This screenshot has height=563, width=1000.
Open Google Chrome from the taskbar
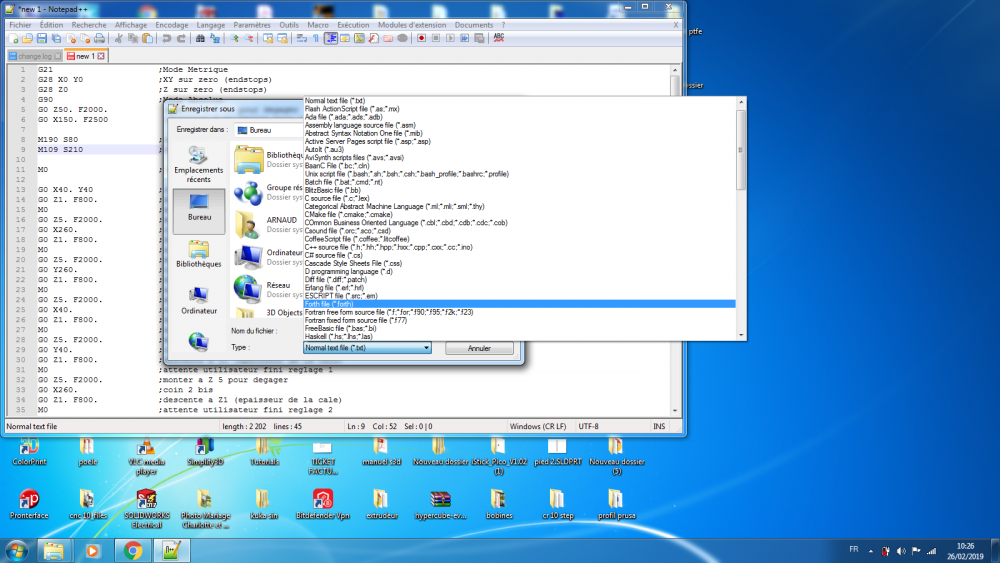pos(133,551)
